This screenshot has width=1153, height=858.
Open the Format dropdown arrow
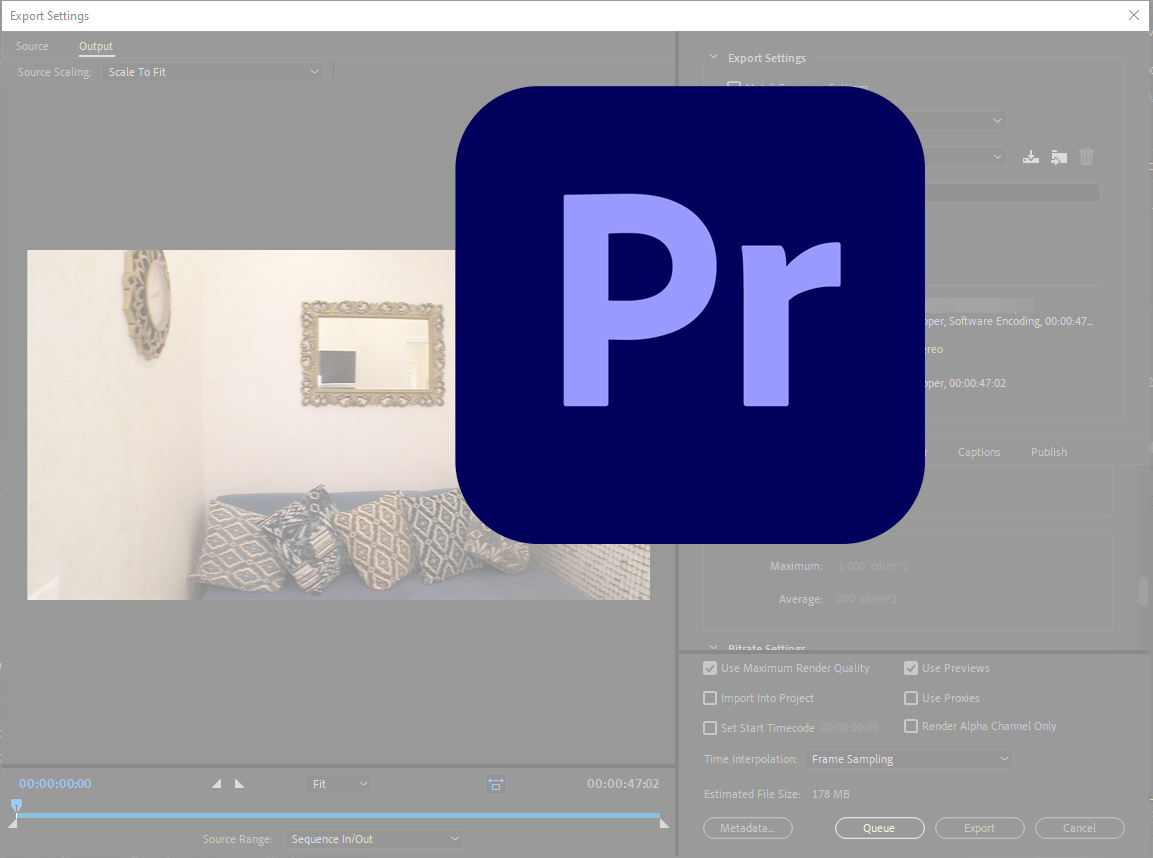click(x=997, y=121)
